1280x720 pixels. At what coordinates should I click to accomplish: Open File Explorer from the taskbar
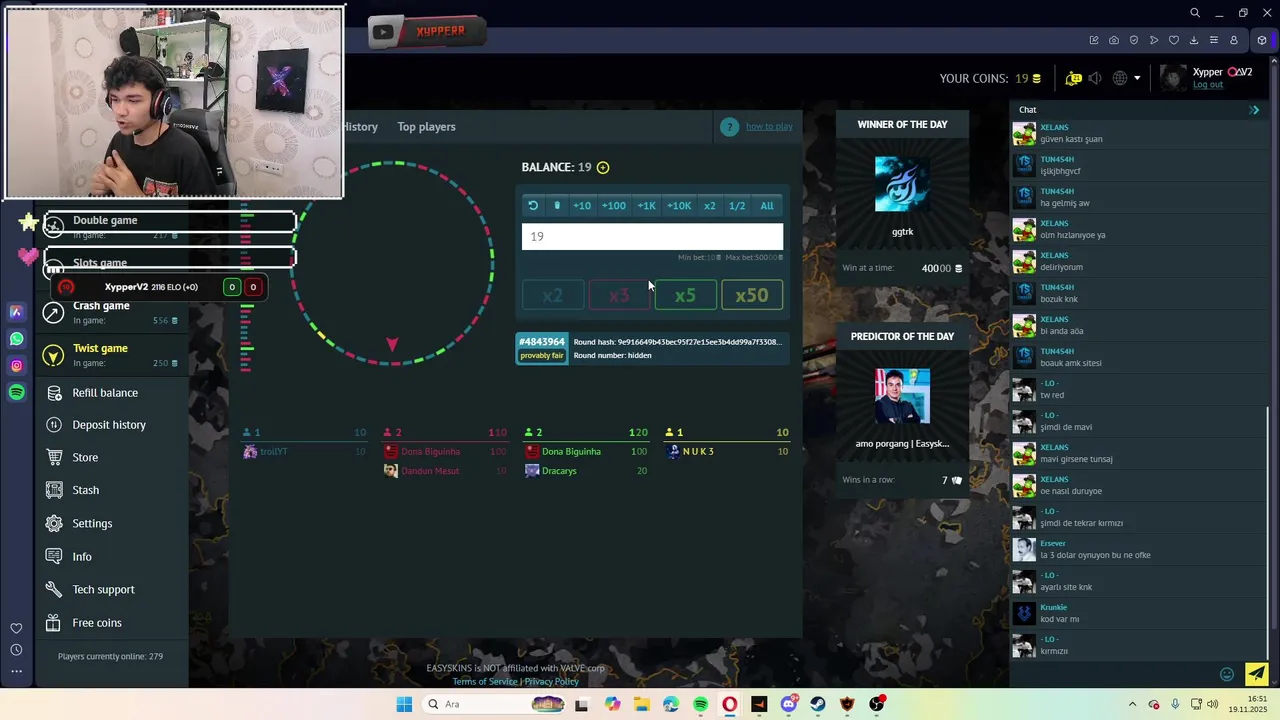(641, 704)
